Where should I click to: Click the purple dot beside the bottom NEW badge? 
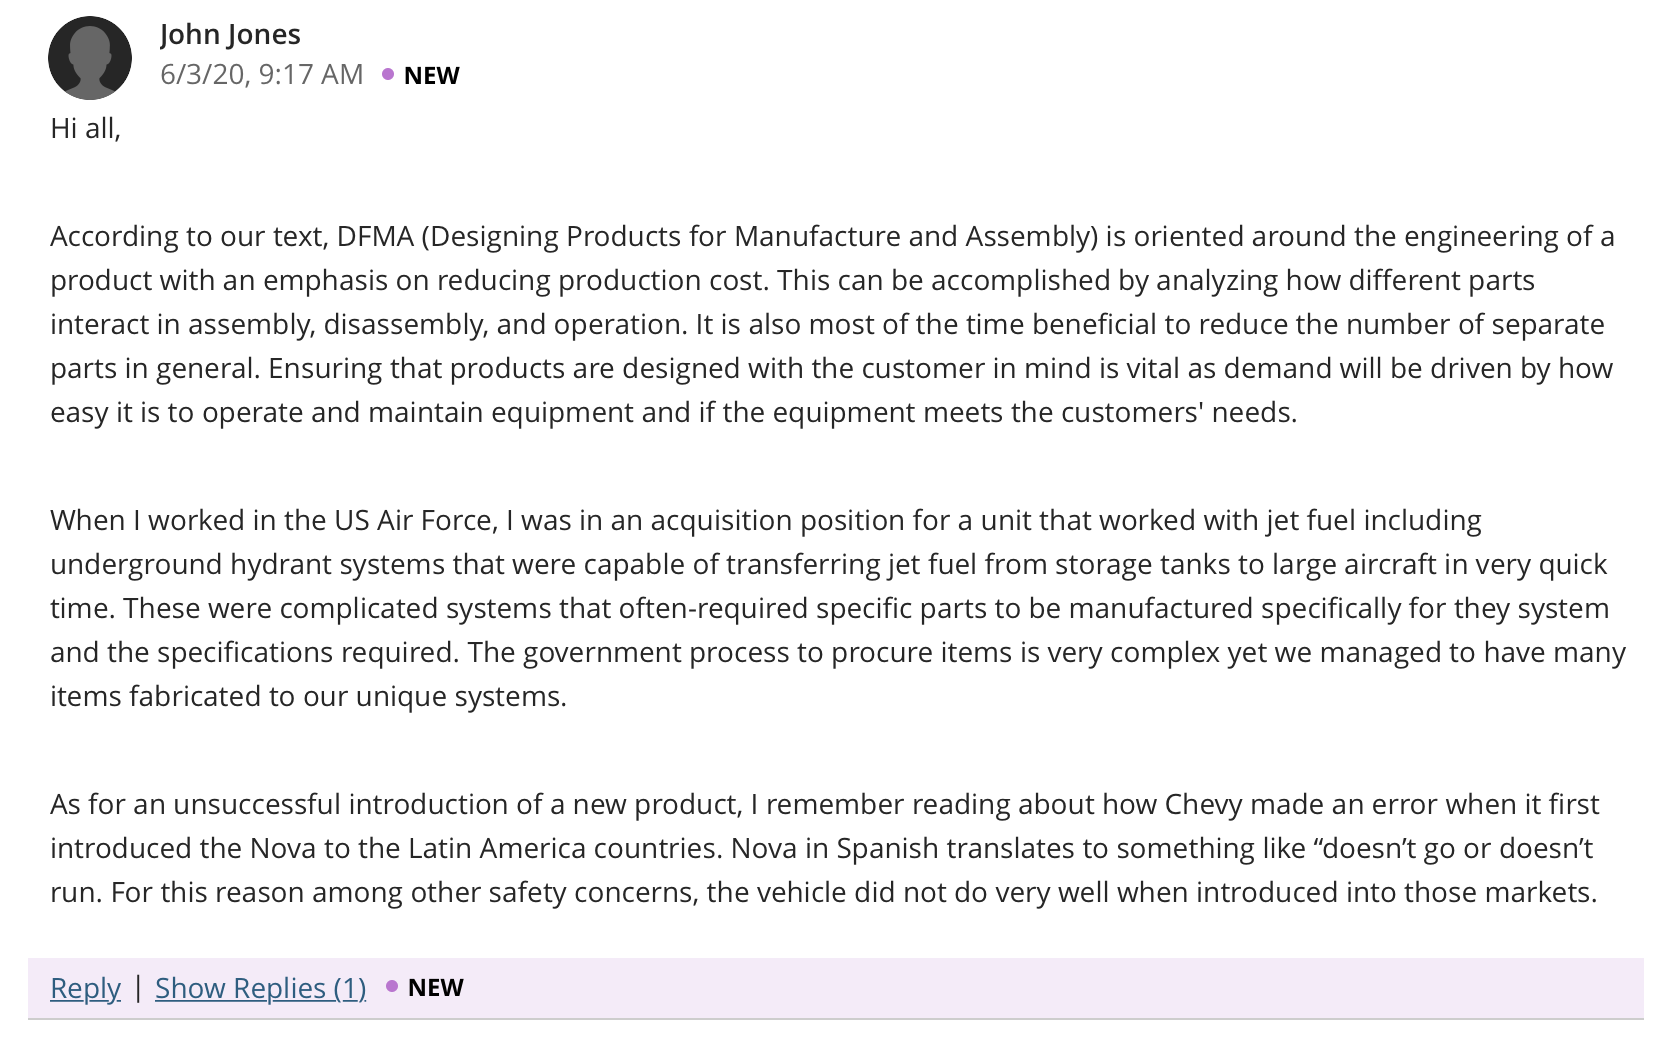[392, 986]
